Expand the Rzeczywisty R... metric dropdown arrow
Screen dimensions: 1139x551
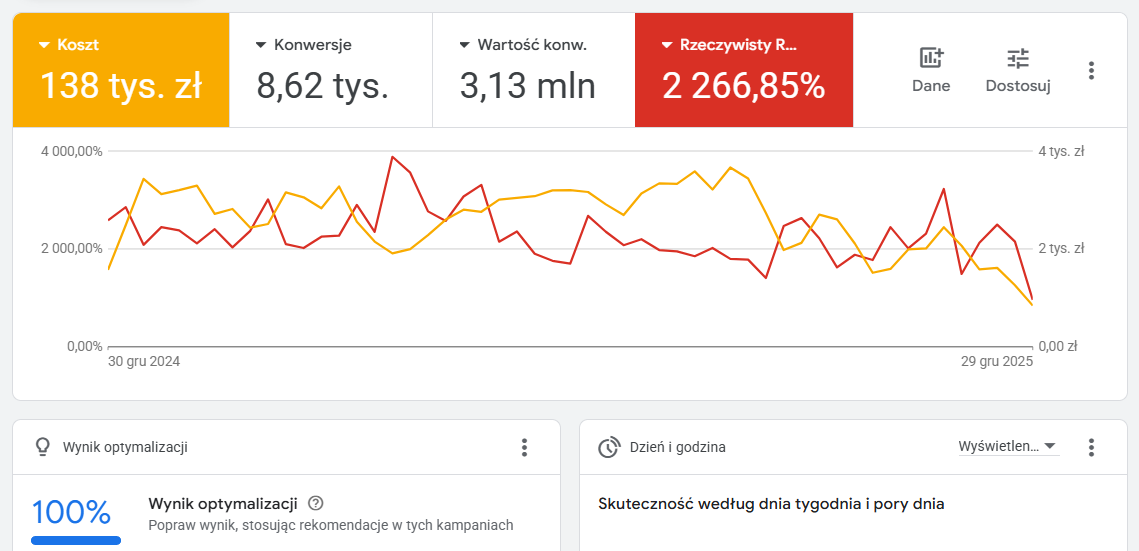[x=667, y=45]
